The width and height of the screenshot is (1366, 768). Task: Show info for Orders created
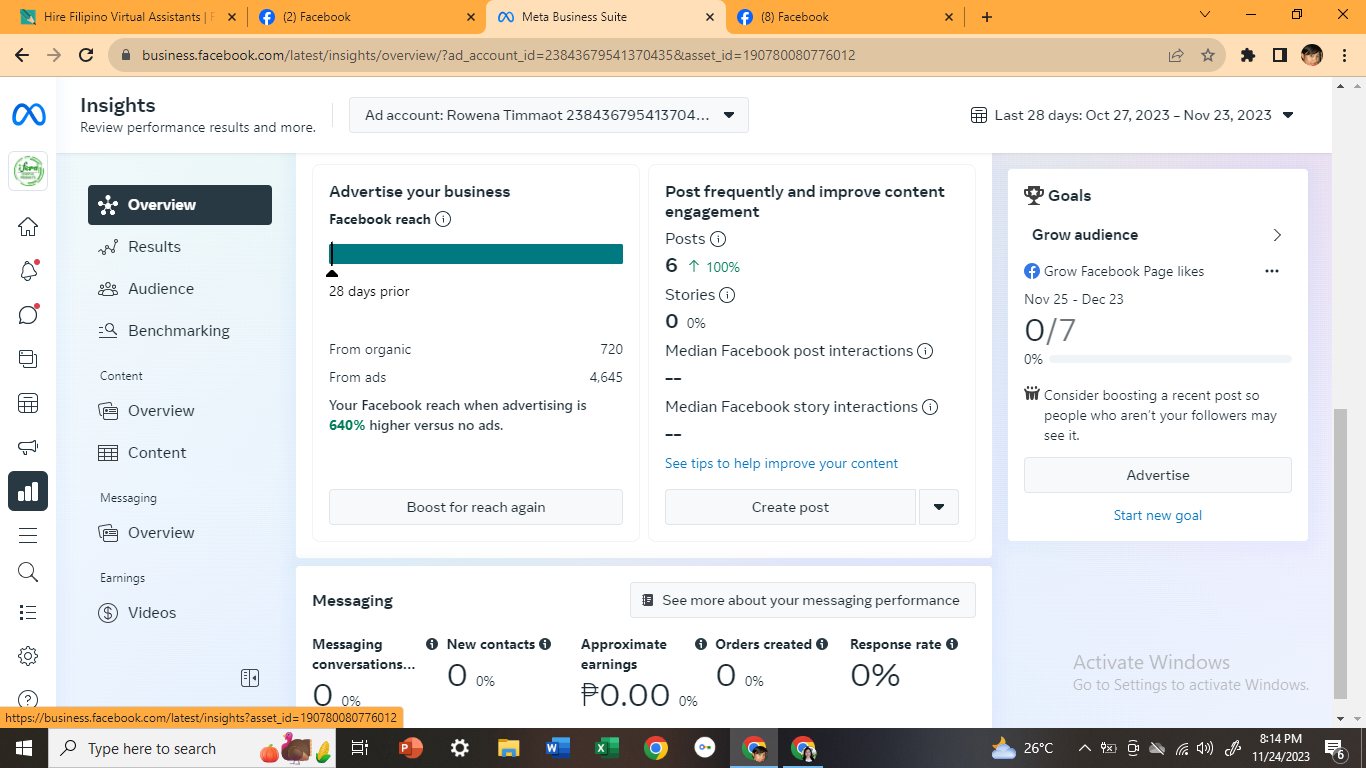click(822, 645)
